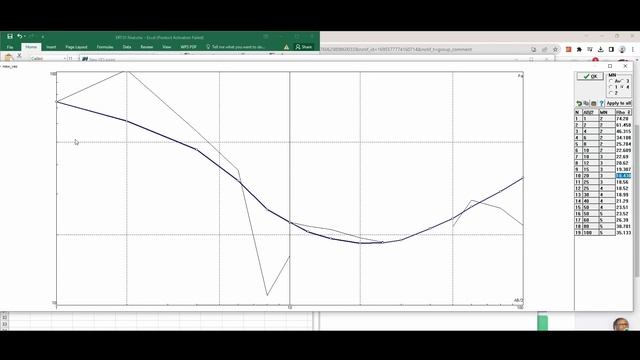Click the green undo arrow icon in dialog

click(x=579, y=104)
